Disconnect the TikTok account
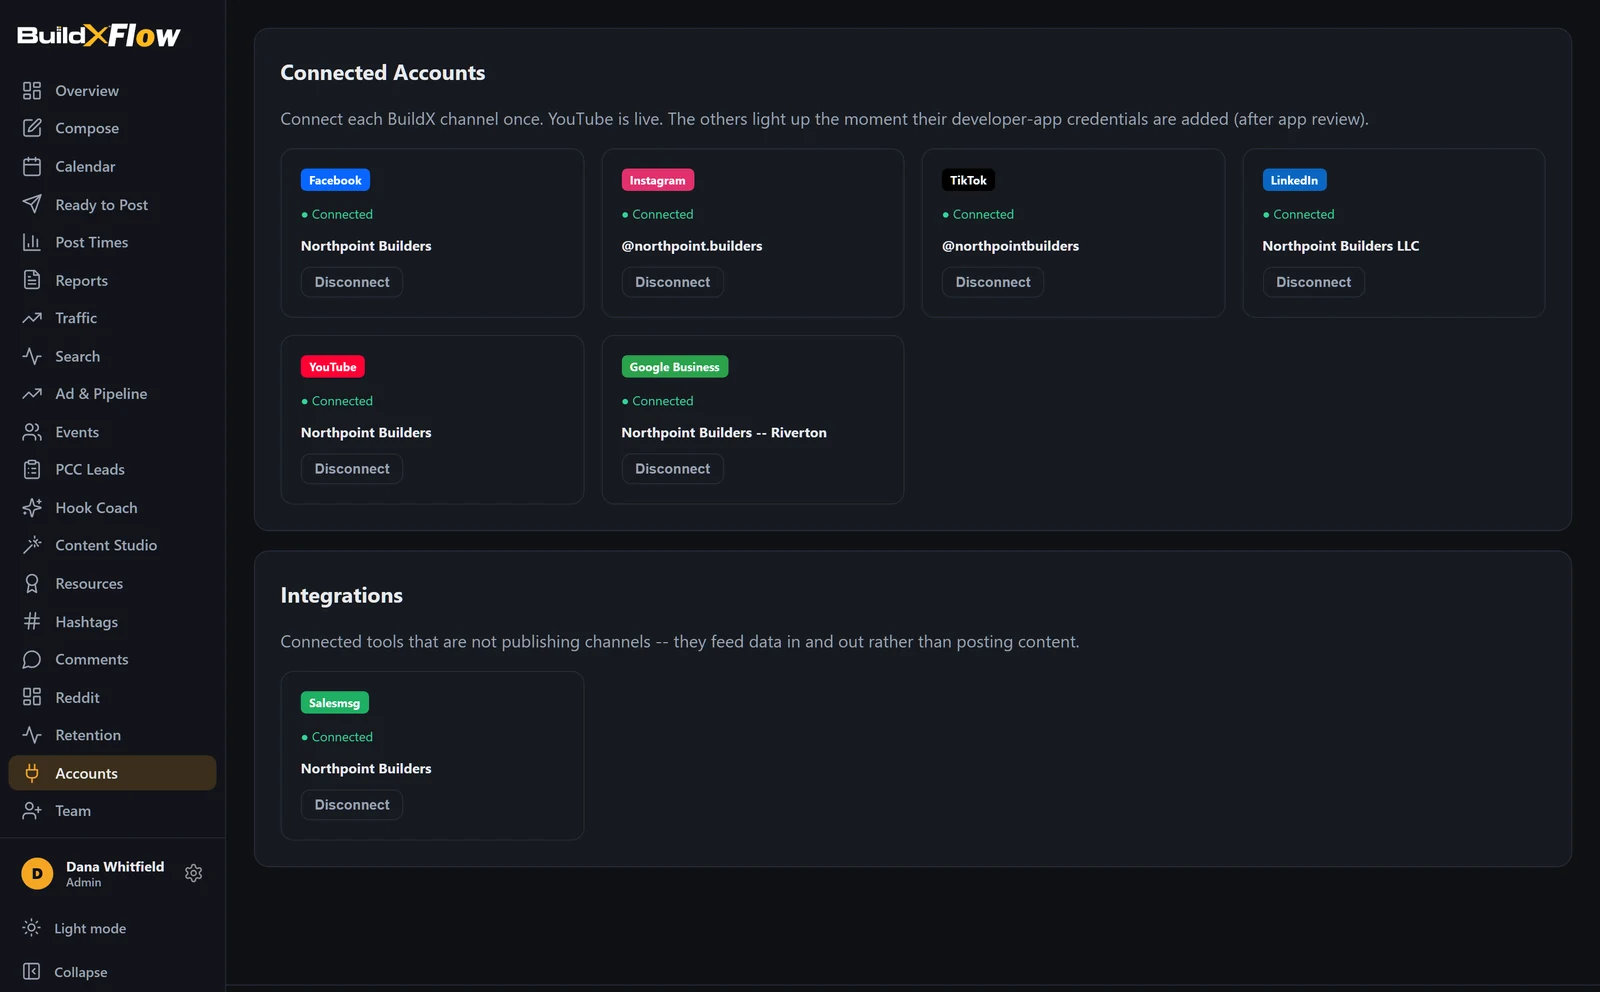This screenshot has width=1600, height=992. tap(993, 282)
